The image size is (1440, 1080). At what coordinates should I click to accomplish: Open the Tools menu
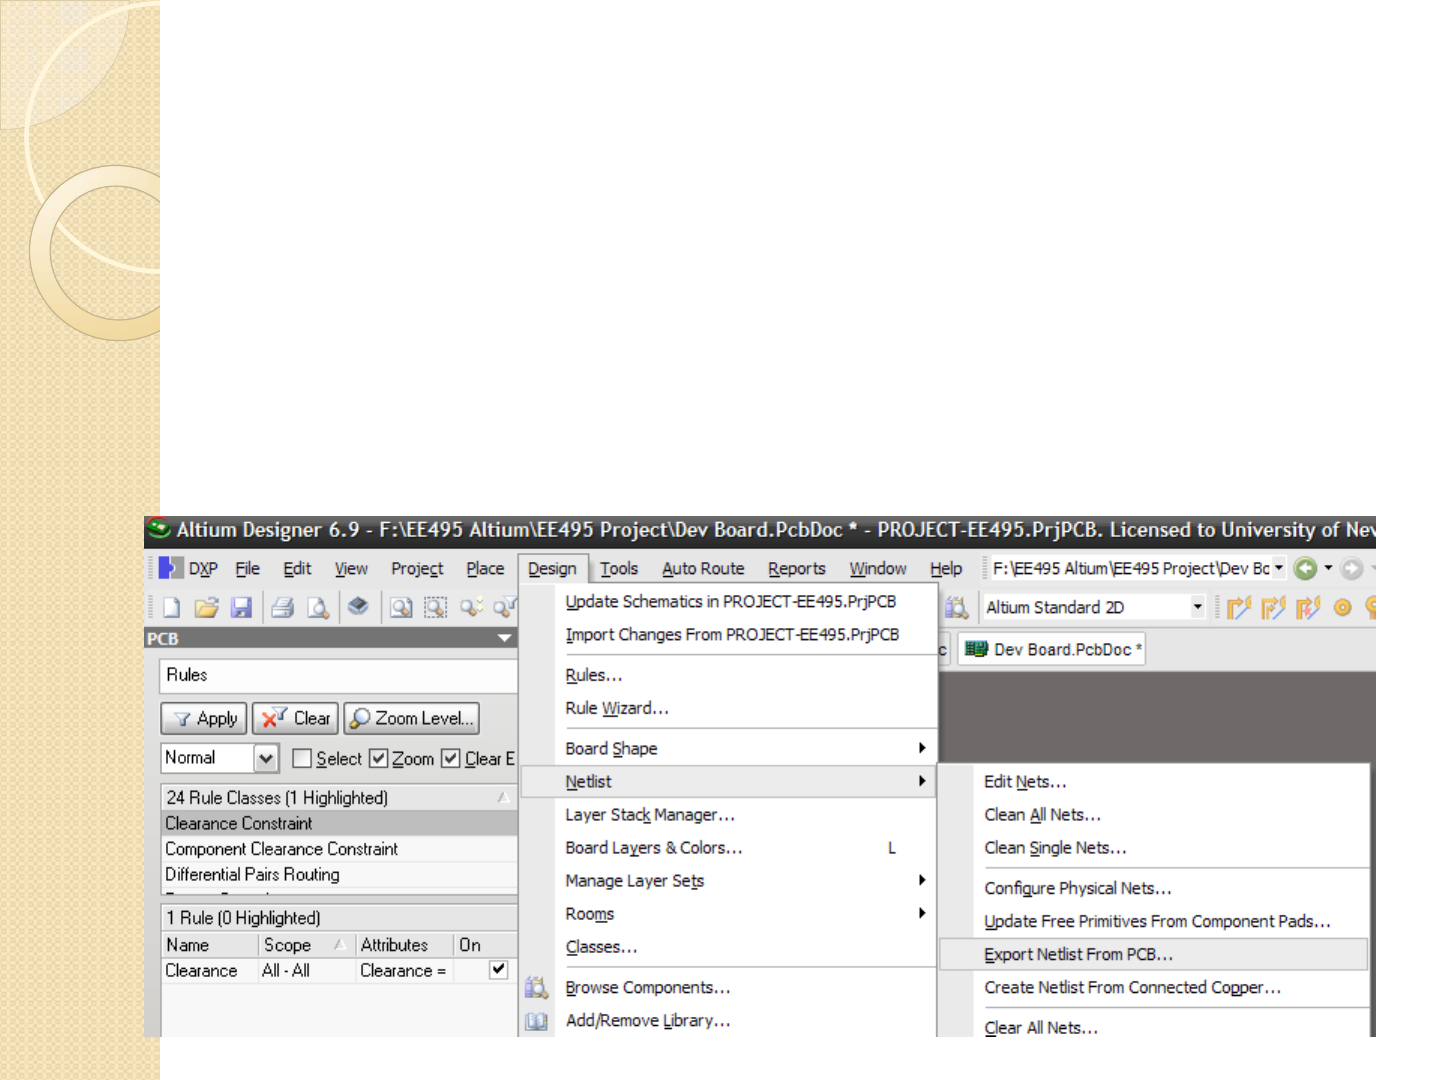619,568
